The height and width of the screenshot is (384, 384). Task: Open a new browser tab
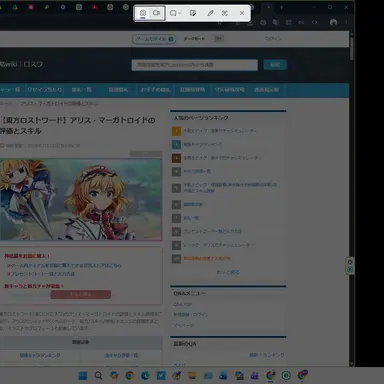pos(281,7)
